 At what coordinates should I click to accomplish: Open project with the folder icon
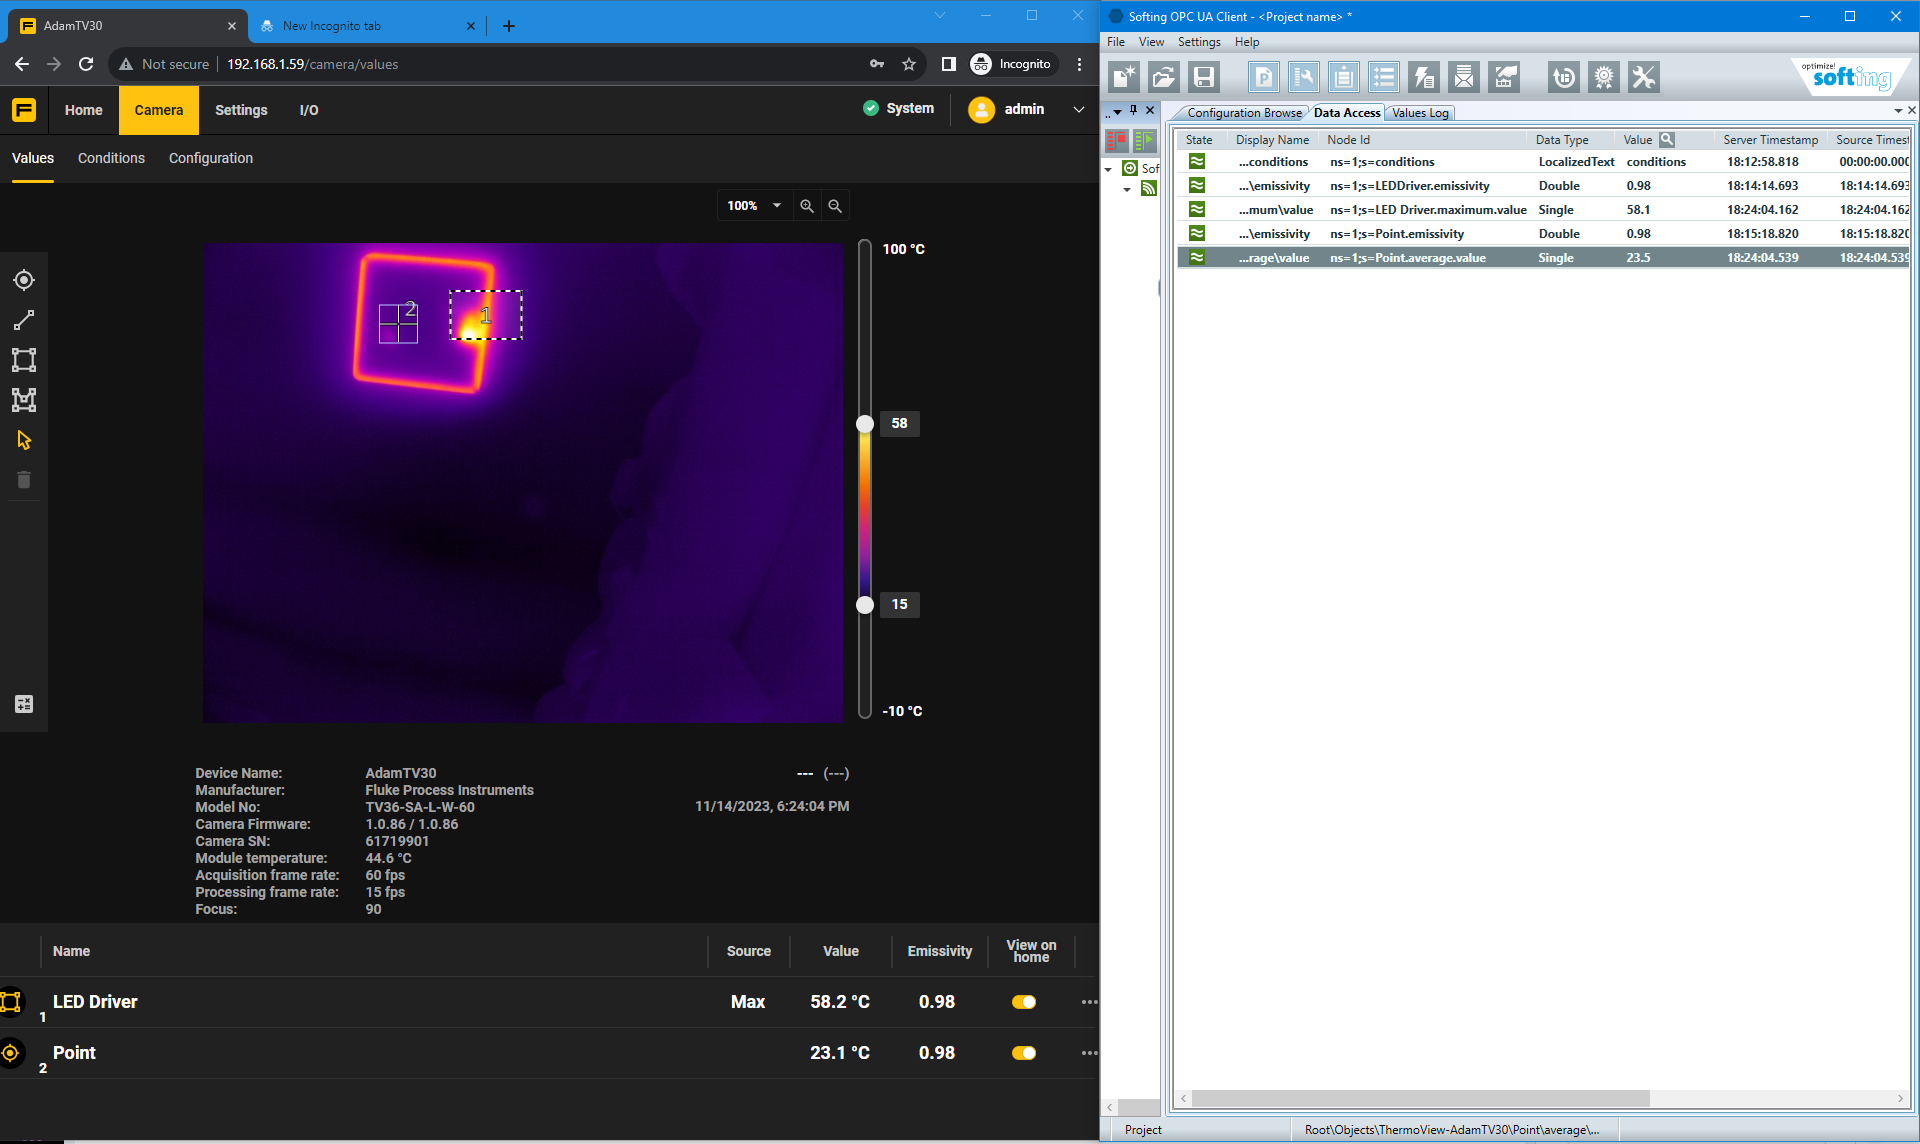(1164, 77)
